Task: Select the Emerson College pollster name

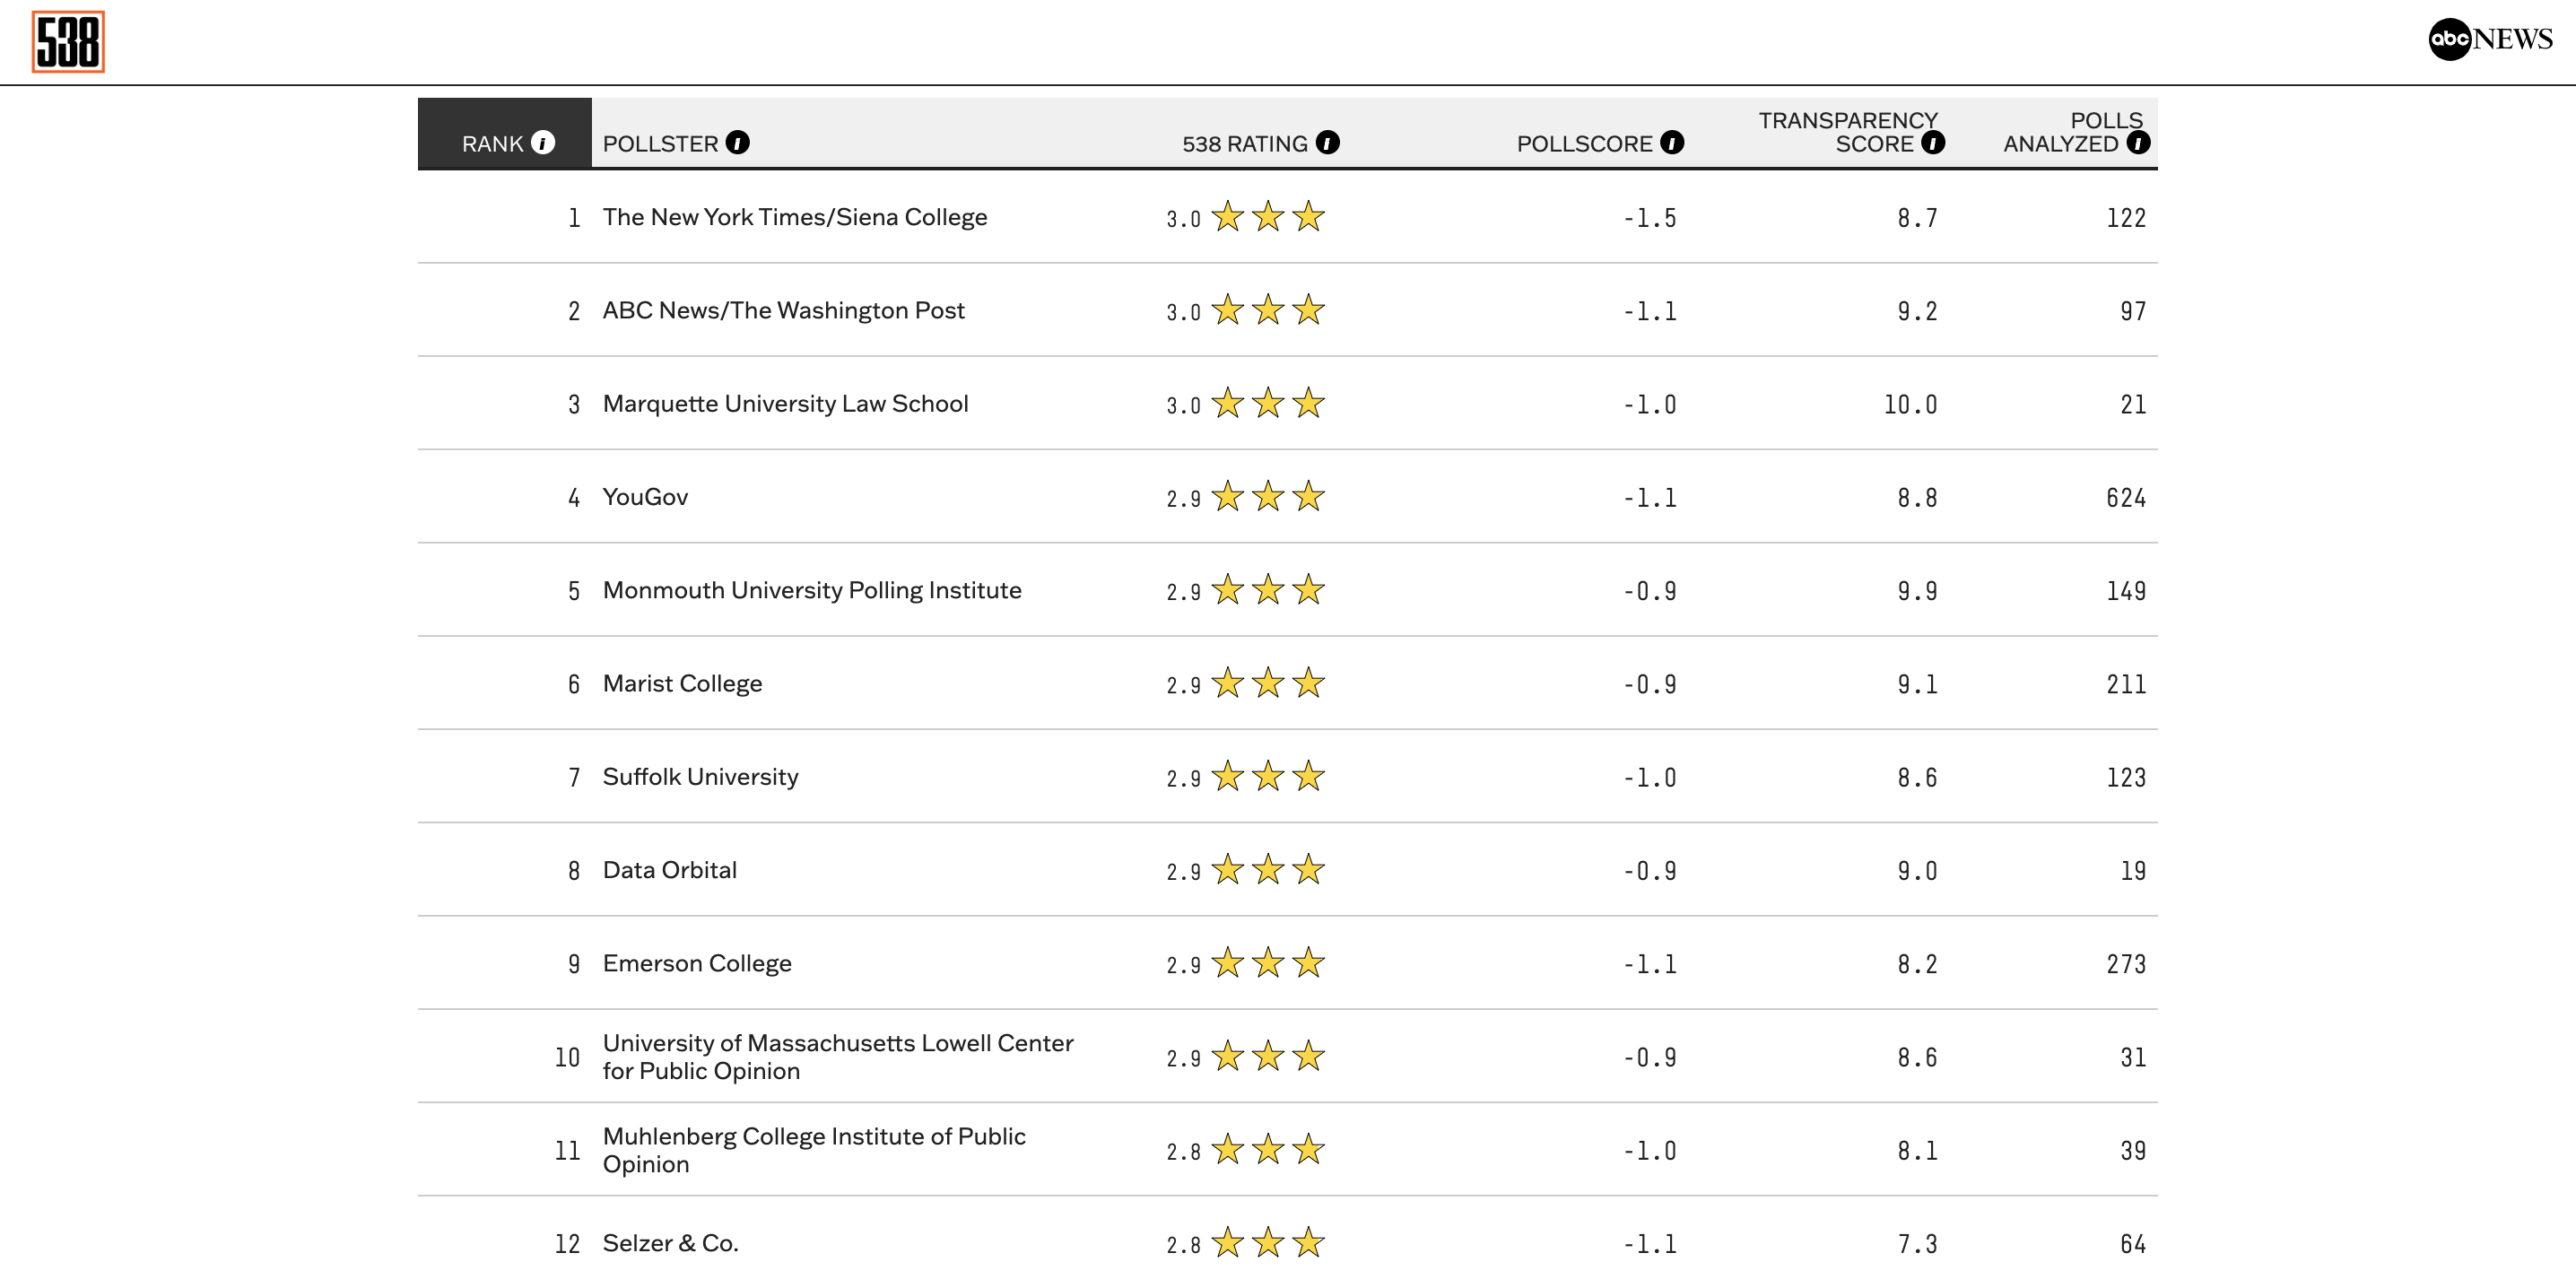Action: click(x=697, y=963)
